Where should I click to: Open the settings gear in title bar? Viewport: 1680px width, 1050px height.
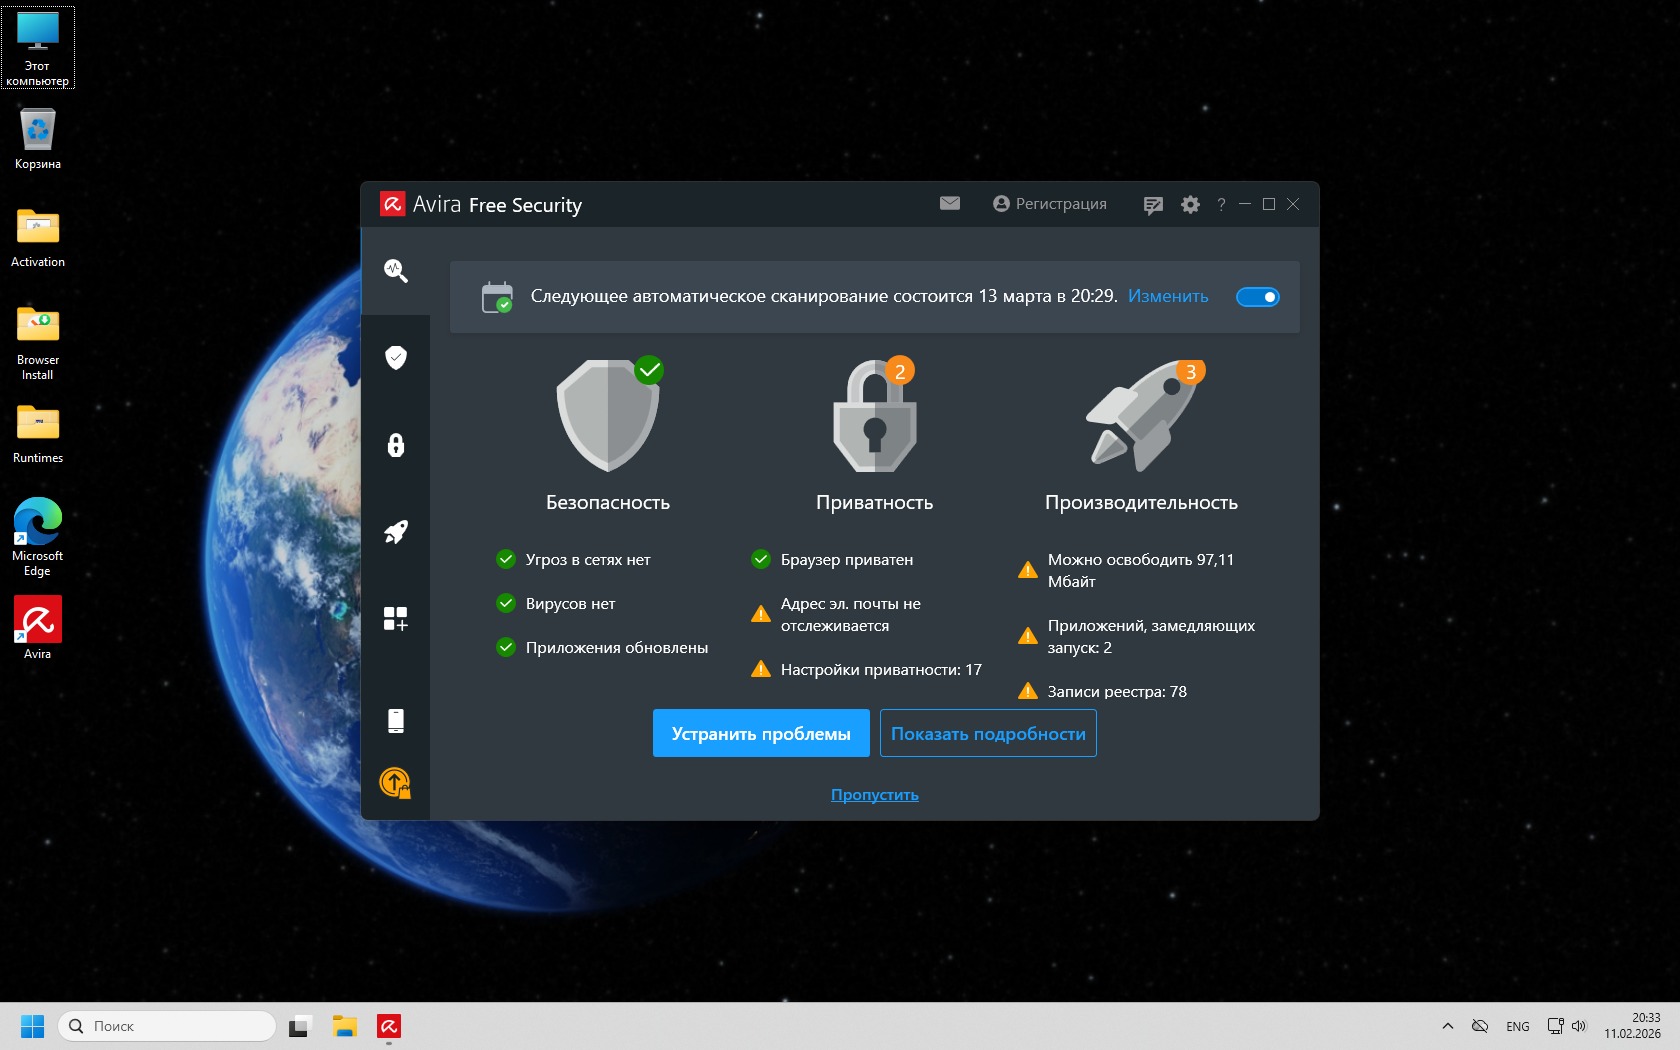pos(1189,205)
